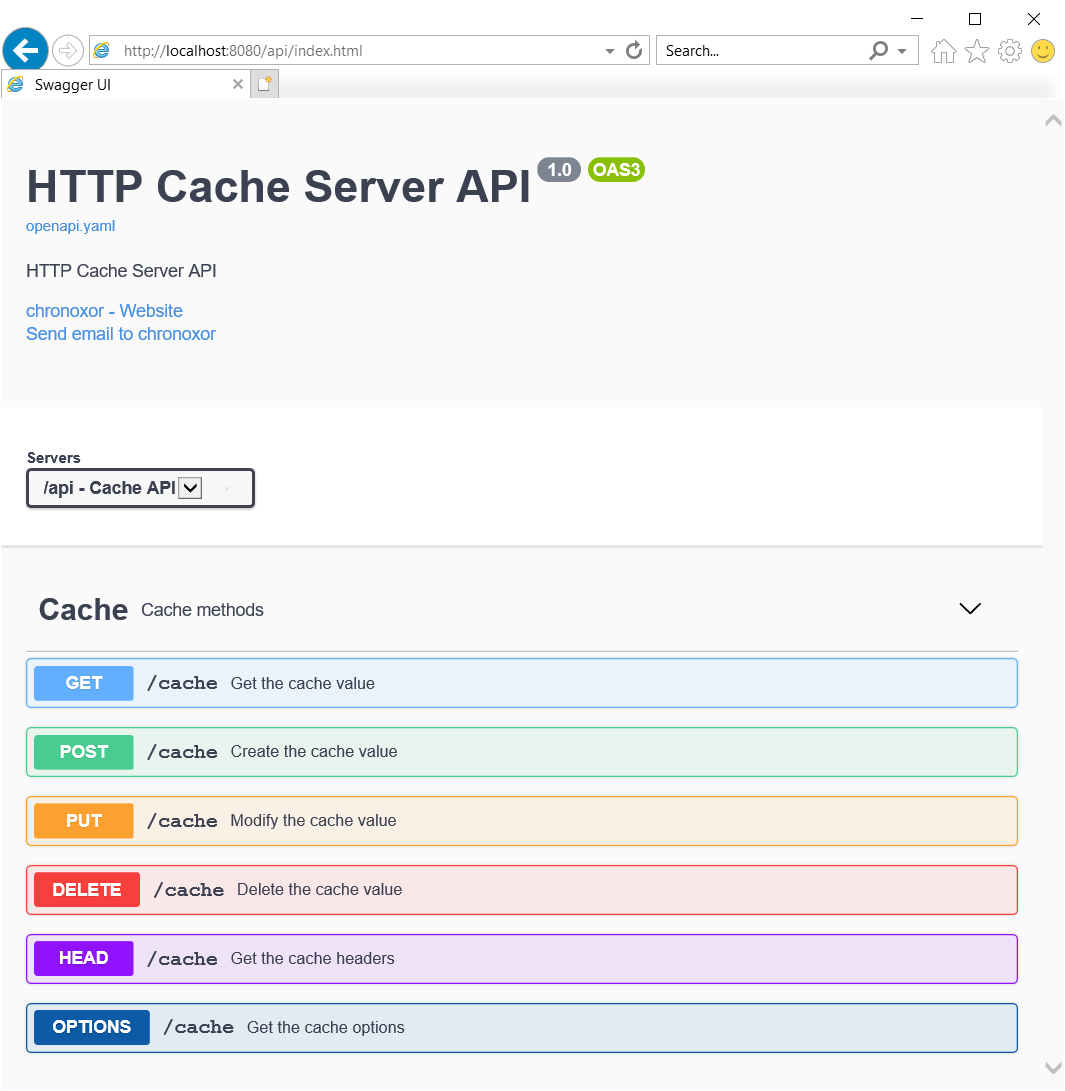Click the 'Delete the cache value' summary
Viewport: 1065px width, 1091px height.
[x=319, y=889]
